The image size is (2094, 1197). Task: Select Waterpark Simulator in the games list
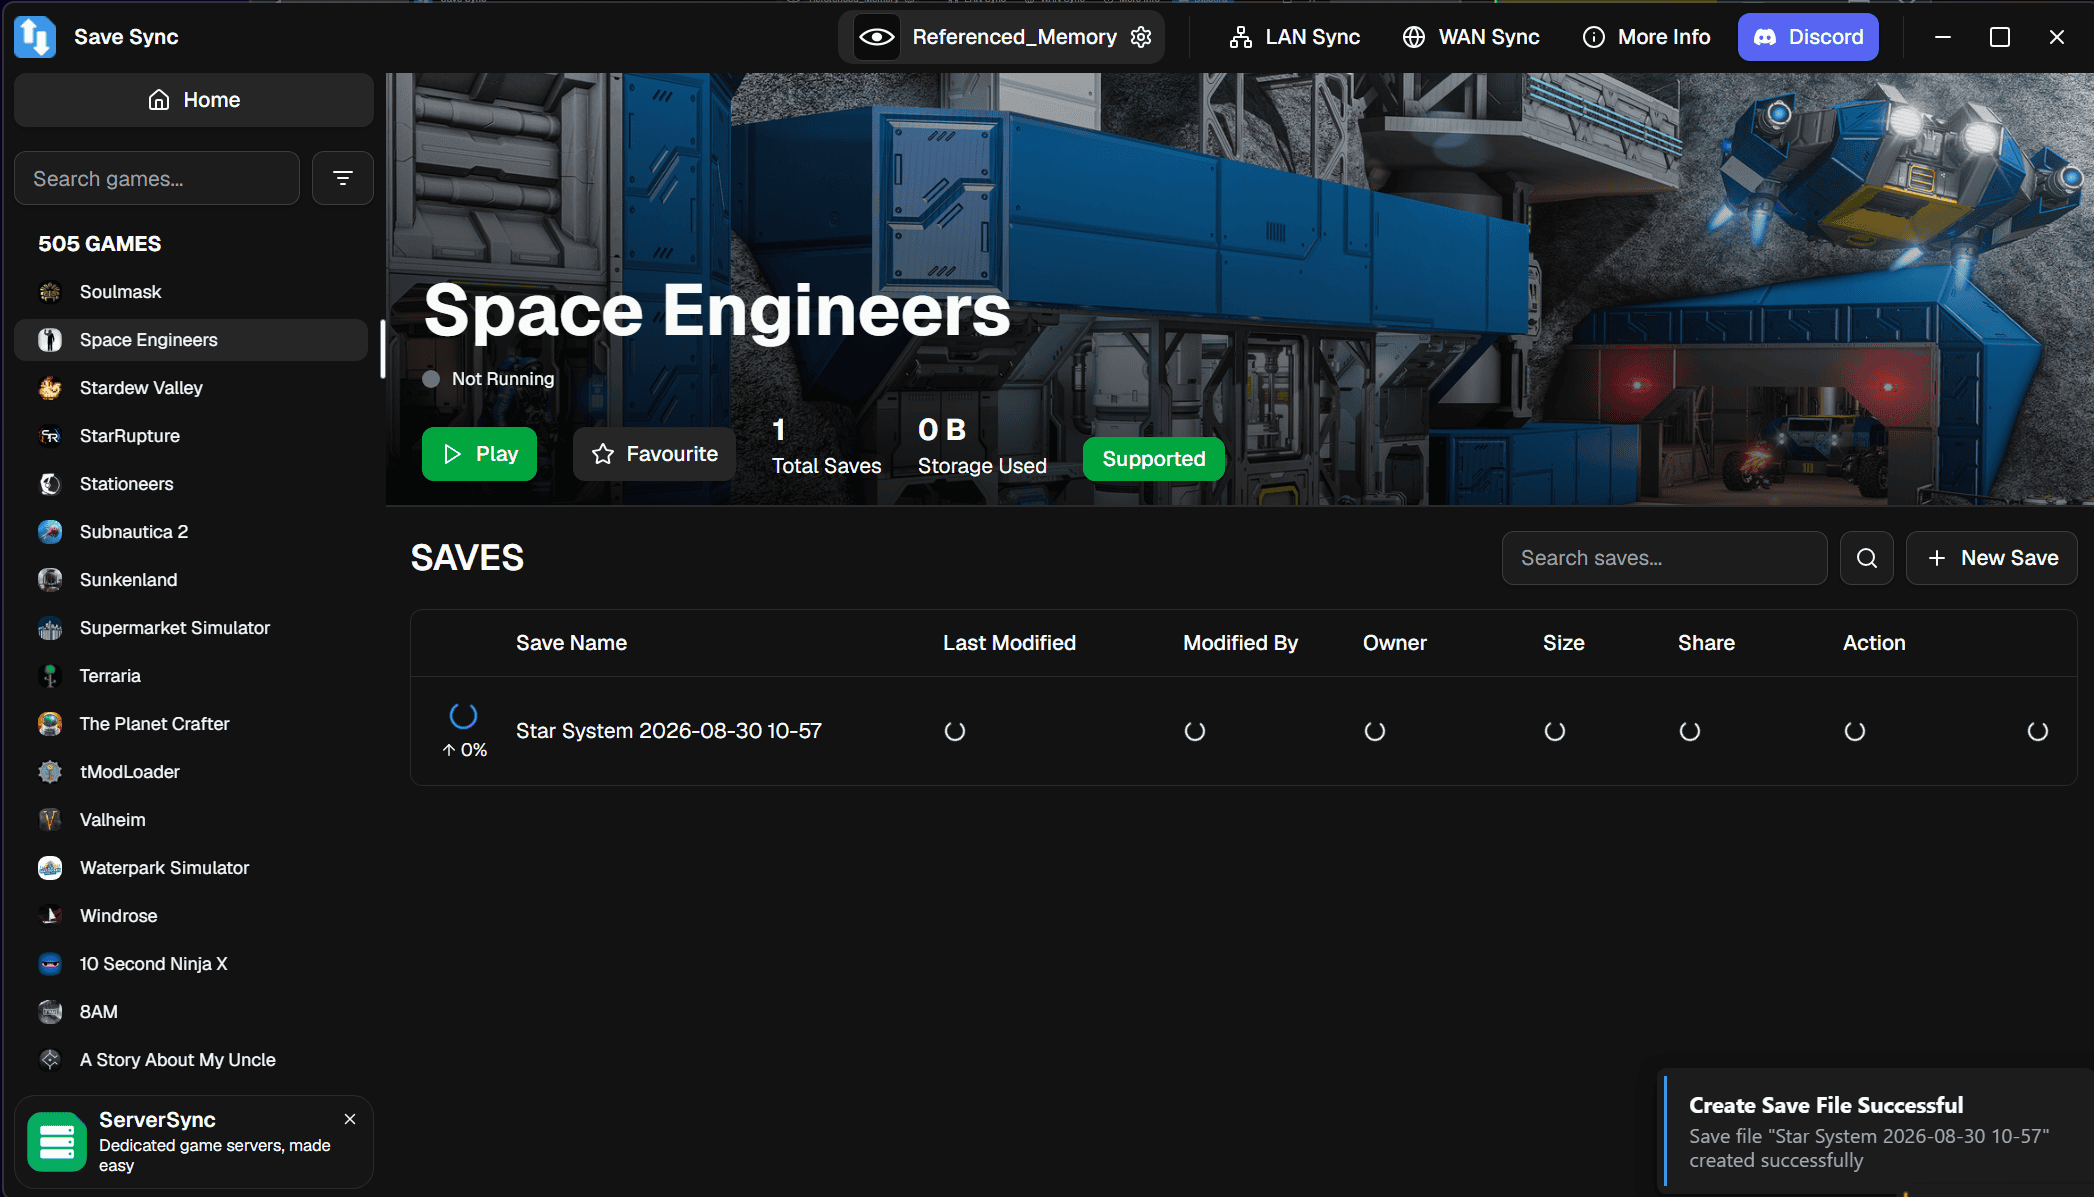point(191,868)
